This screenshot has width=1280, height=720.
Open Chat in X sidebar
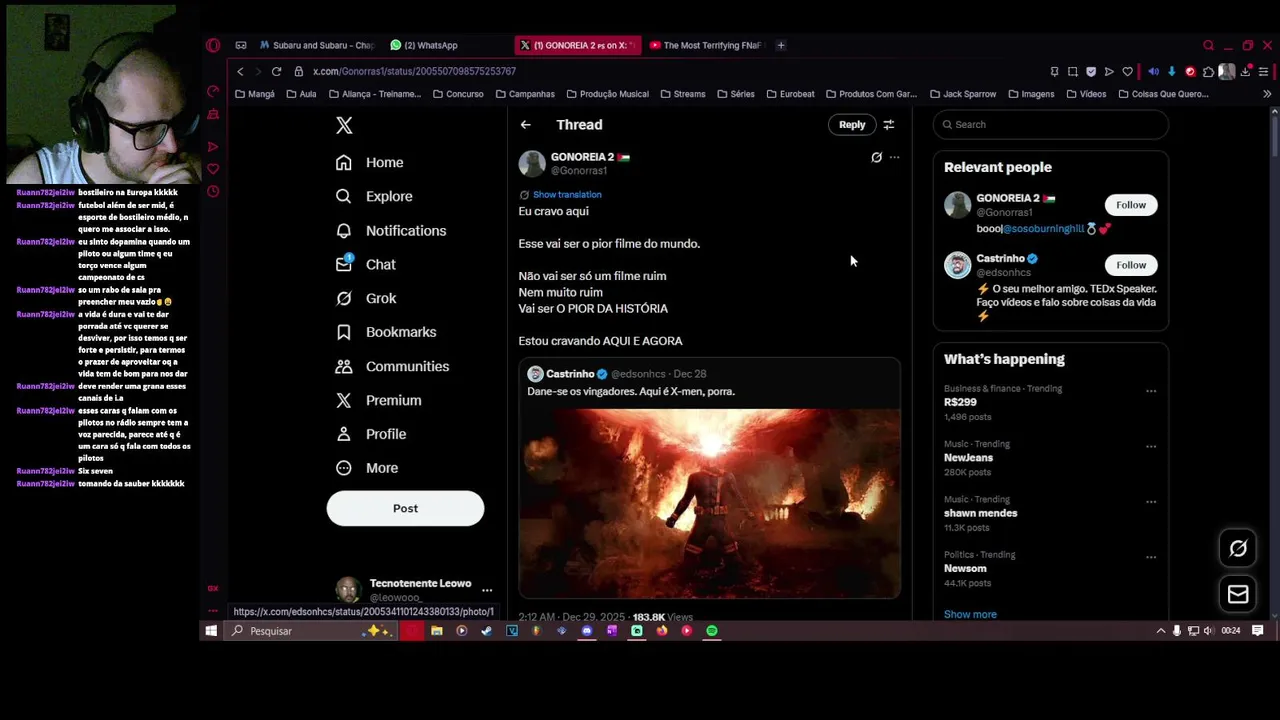[x=366, y=264]
